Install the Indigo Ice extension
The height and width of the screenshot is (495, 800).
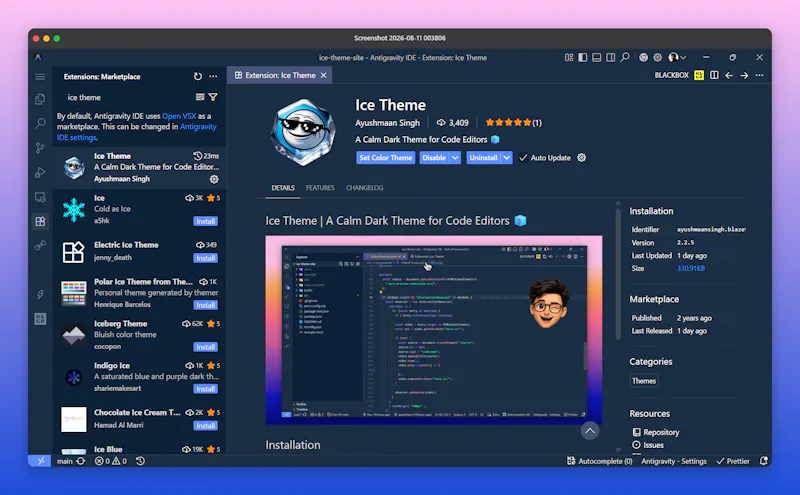pyautogui.click(x=206, y=389)
